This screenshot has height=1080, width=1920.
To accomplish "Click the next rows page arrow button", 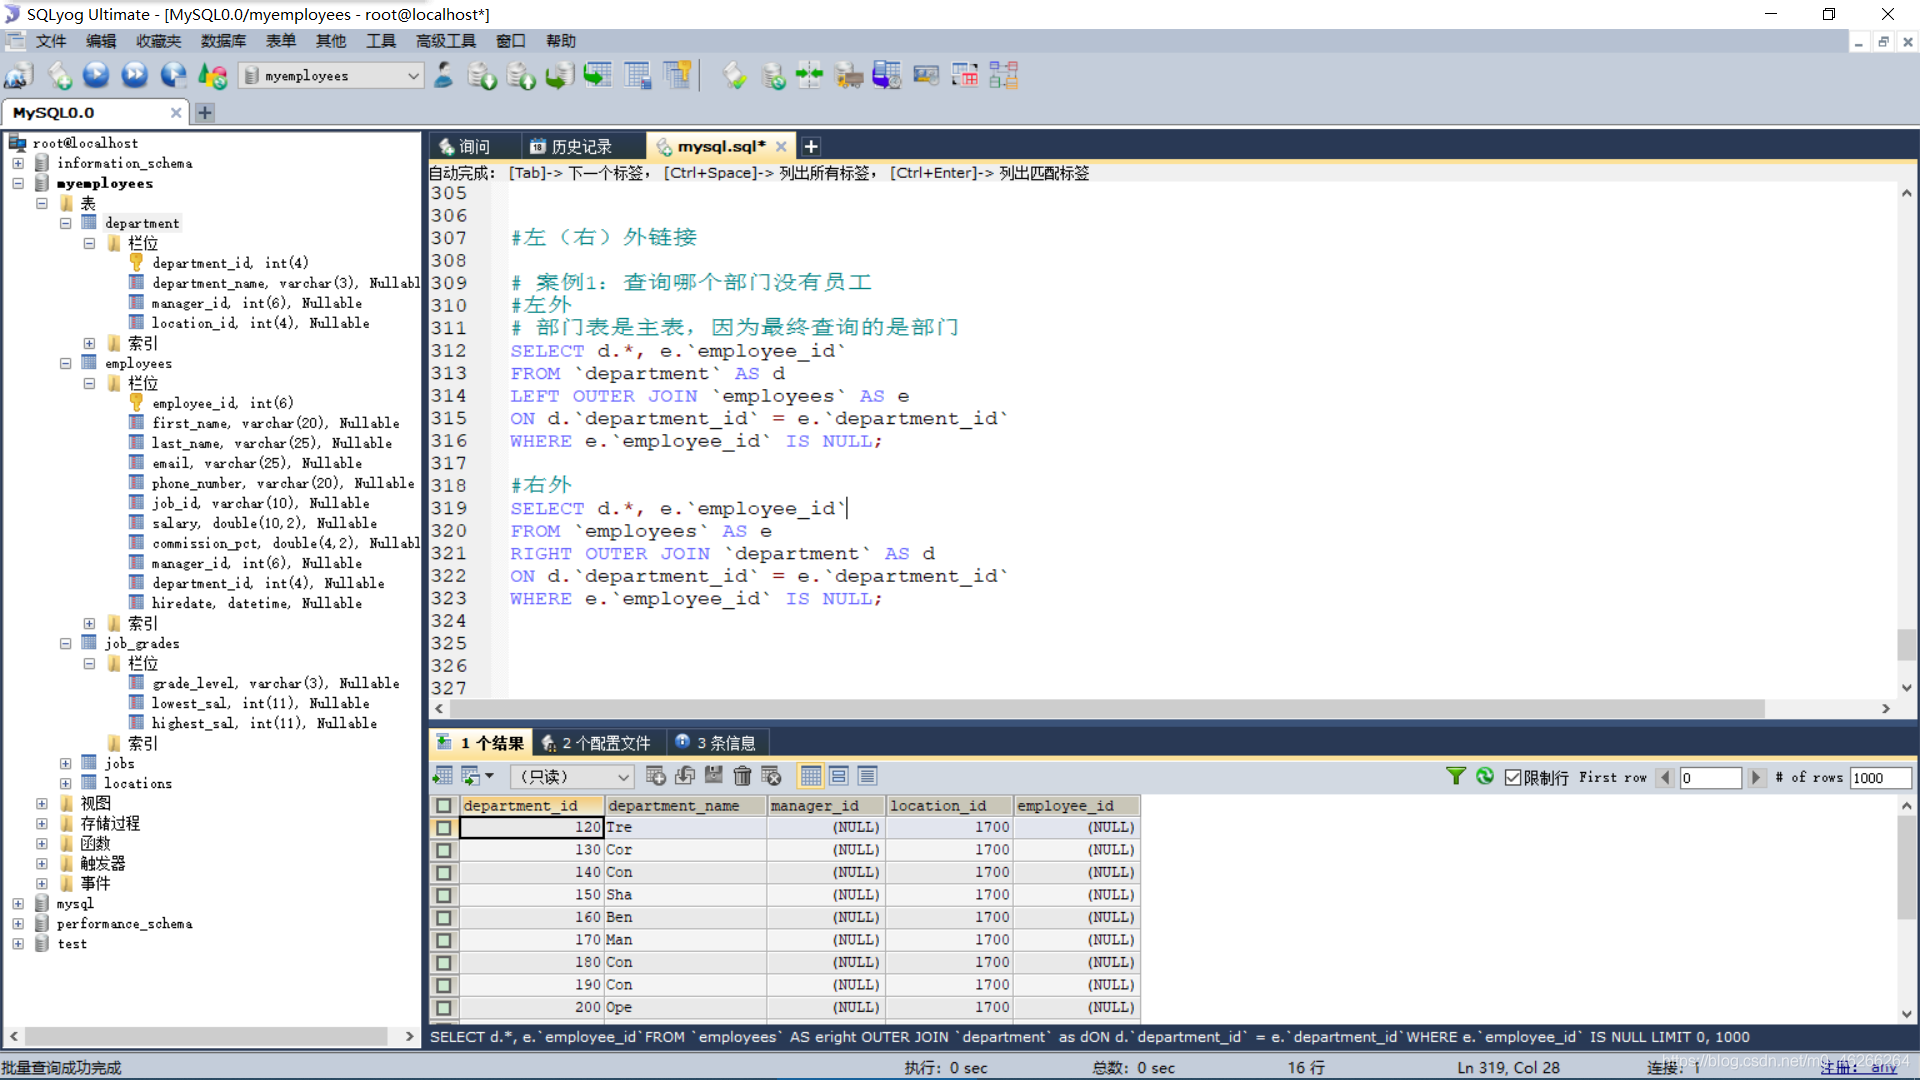I will tap(1756, 777).
